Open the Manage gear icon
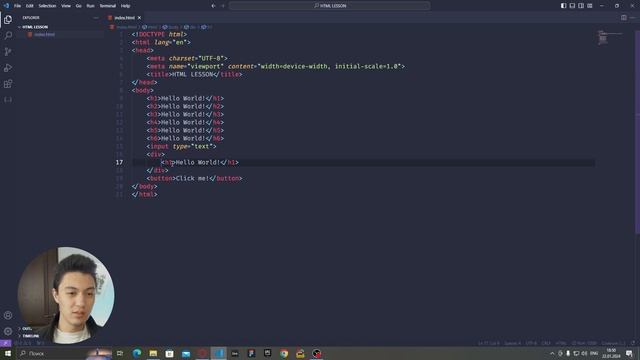 click(8, 331)
